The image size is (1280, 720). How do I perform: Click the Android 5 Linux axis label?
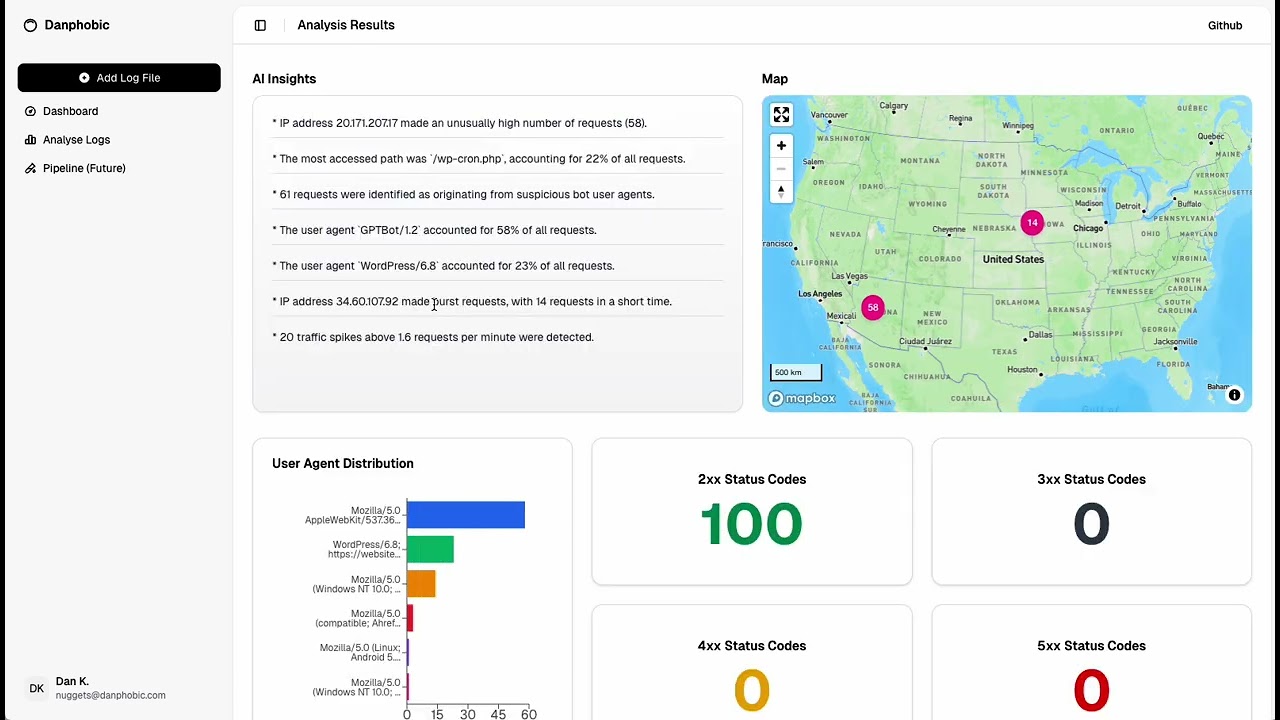[x=360, y=652]
